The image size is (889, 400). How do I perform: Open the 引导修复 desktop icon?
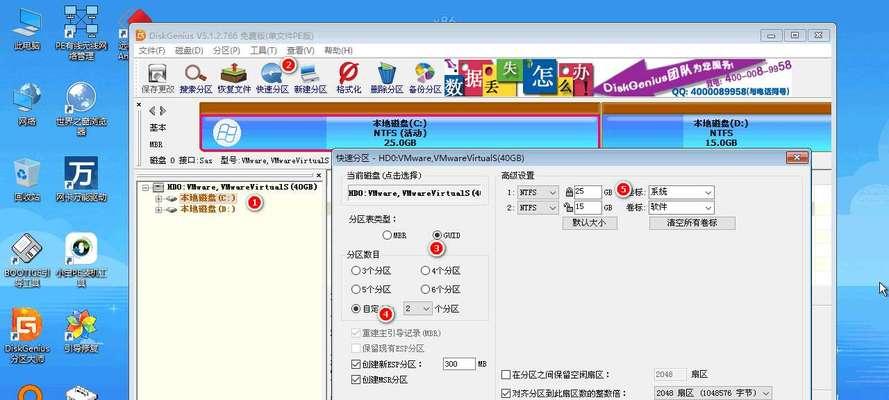tap(81, 331)
